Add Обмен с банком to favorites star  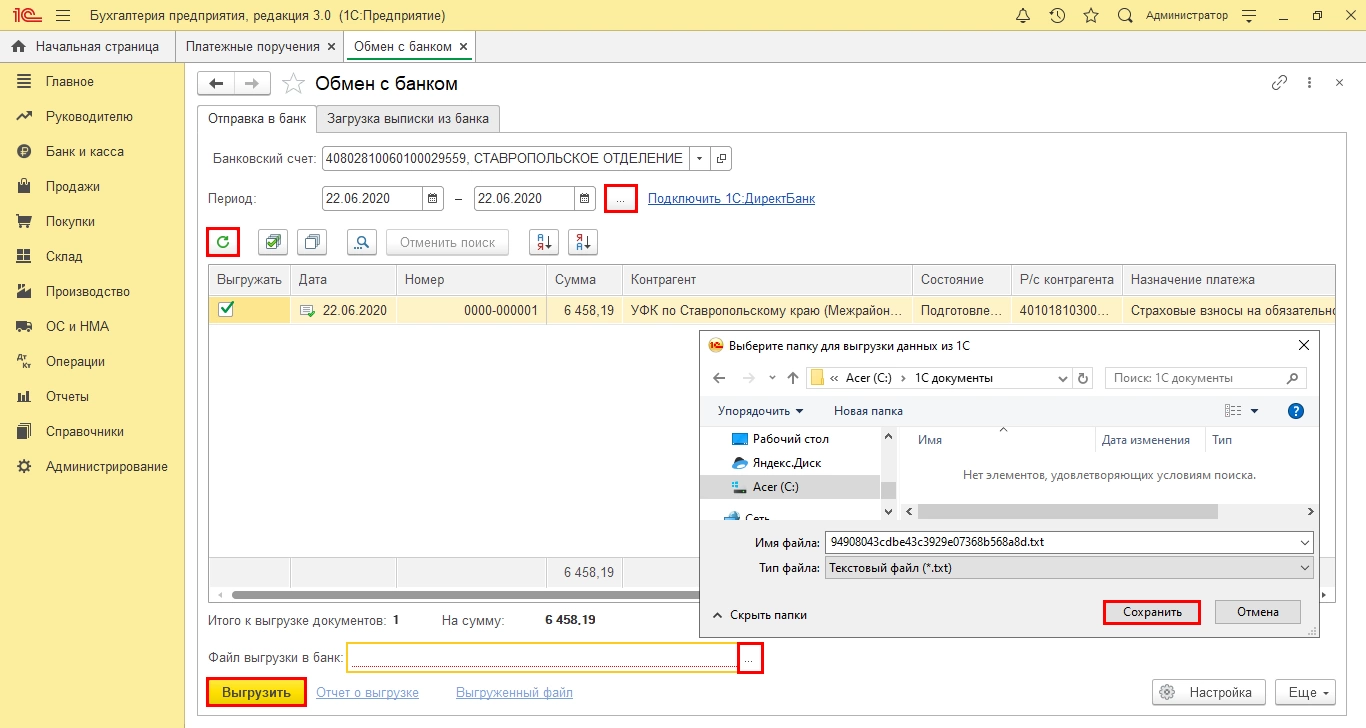coord(293,83)
